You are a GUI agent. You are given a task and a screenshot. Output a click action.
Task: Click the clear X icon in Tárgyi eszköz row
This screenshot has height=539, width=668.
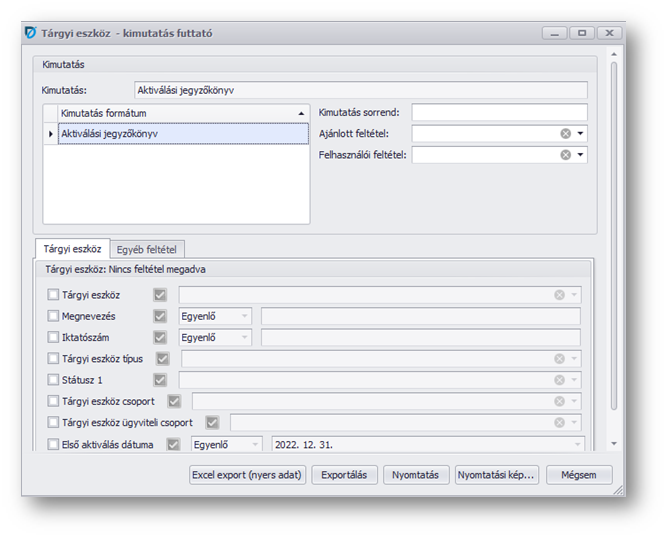pos(560,295)
